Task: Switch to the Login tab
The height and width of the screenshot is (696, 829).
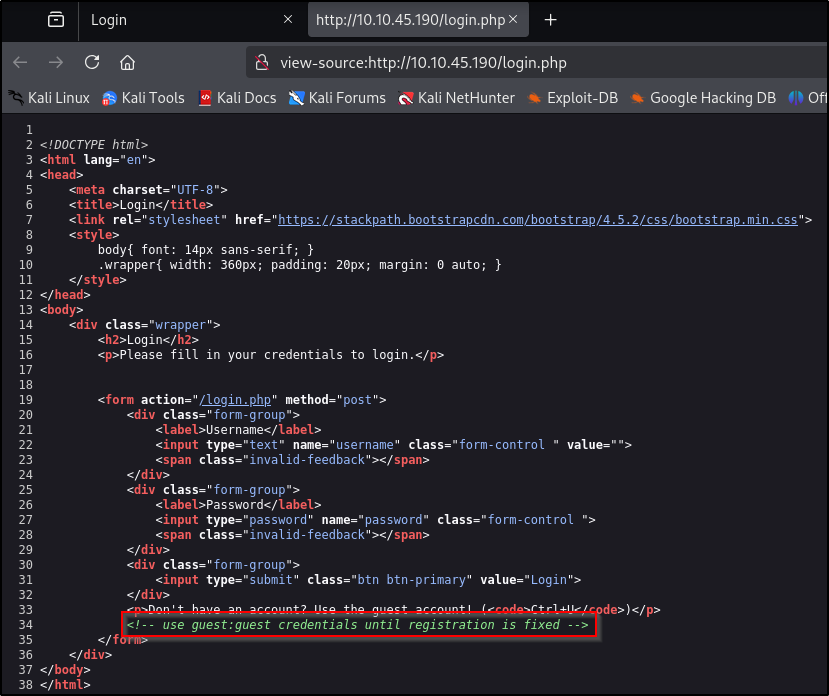Action: coord(180,20)
